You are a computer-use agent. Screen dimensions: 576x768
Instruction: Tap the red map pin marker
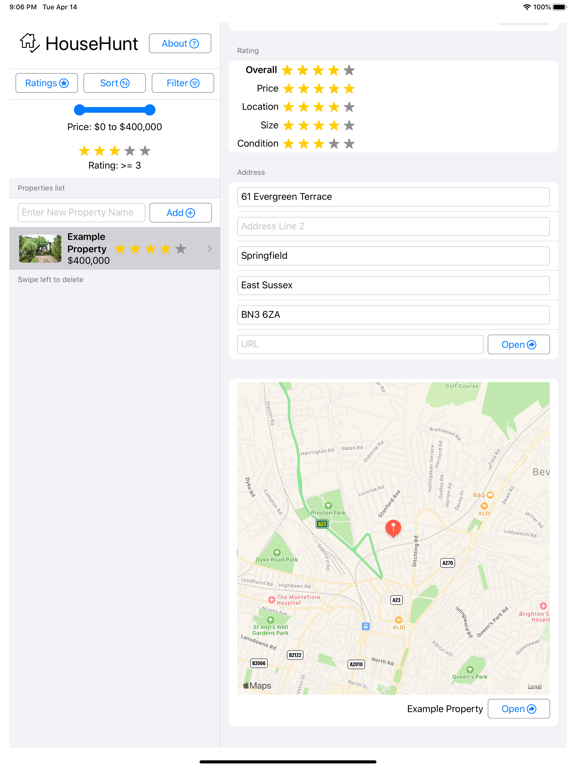393,528
